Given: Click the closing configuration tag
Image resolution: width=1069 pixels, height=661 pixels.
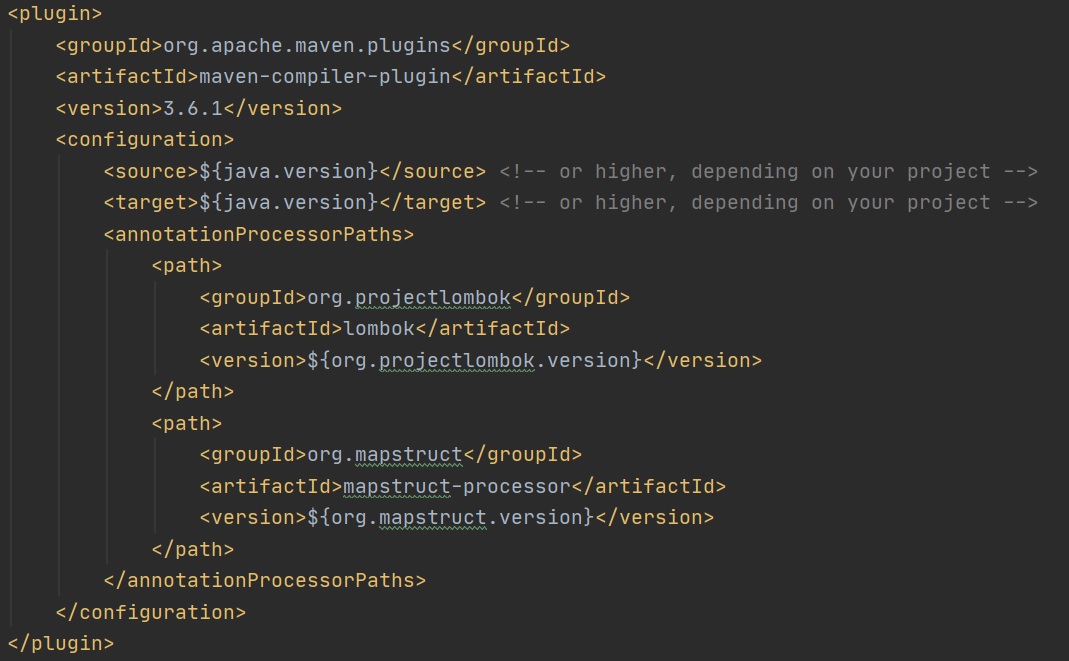Looking at the screenshot, I should click(150, 611).
